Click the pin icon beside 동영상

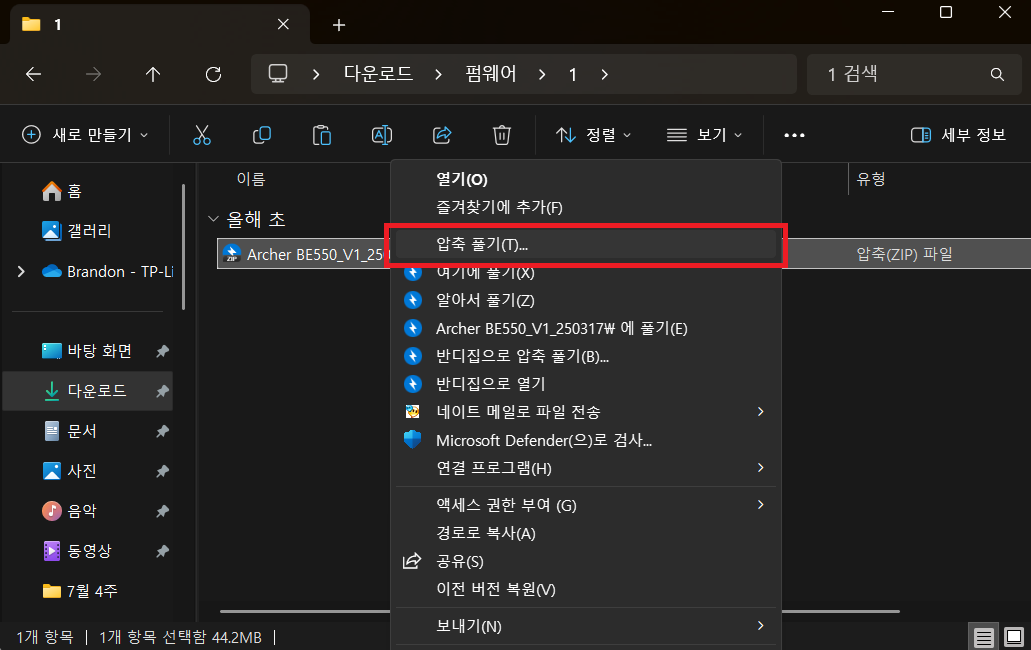[x=162, y=551]
